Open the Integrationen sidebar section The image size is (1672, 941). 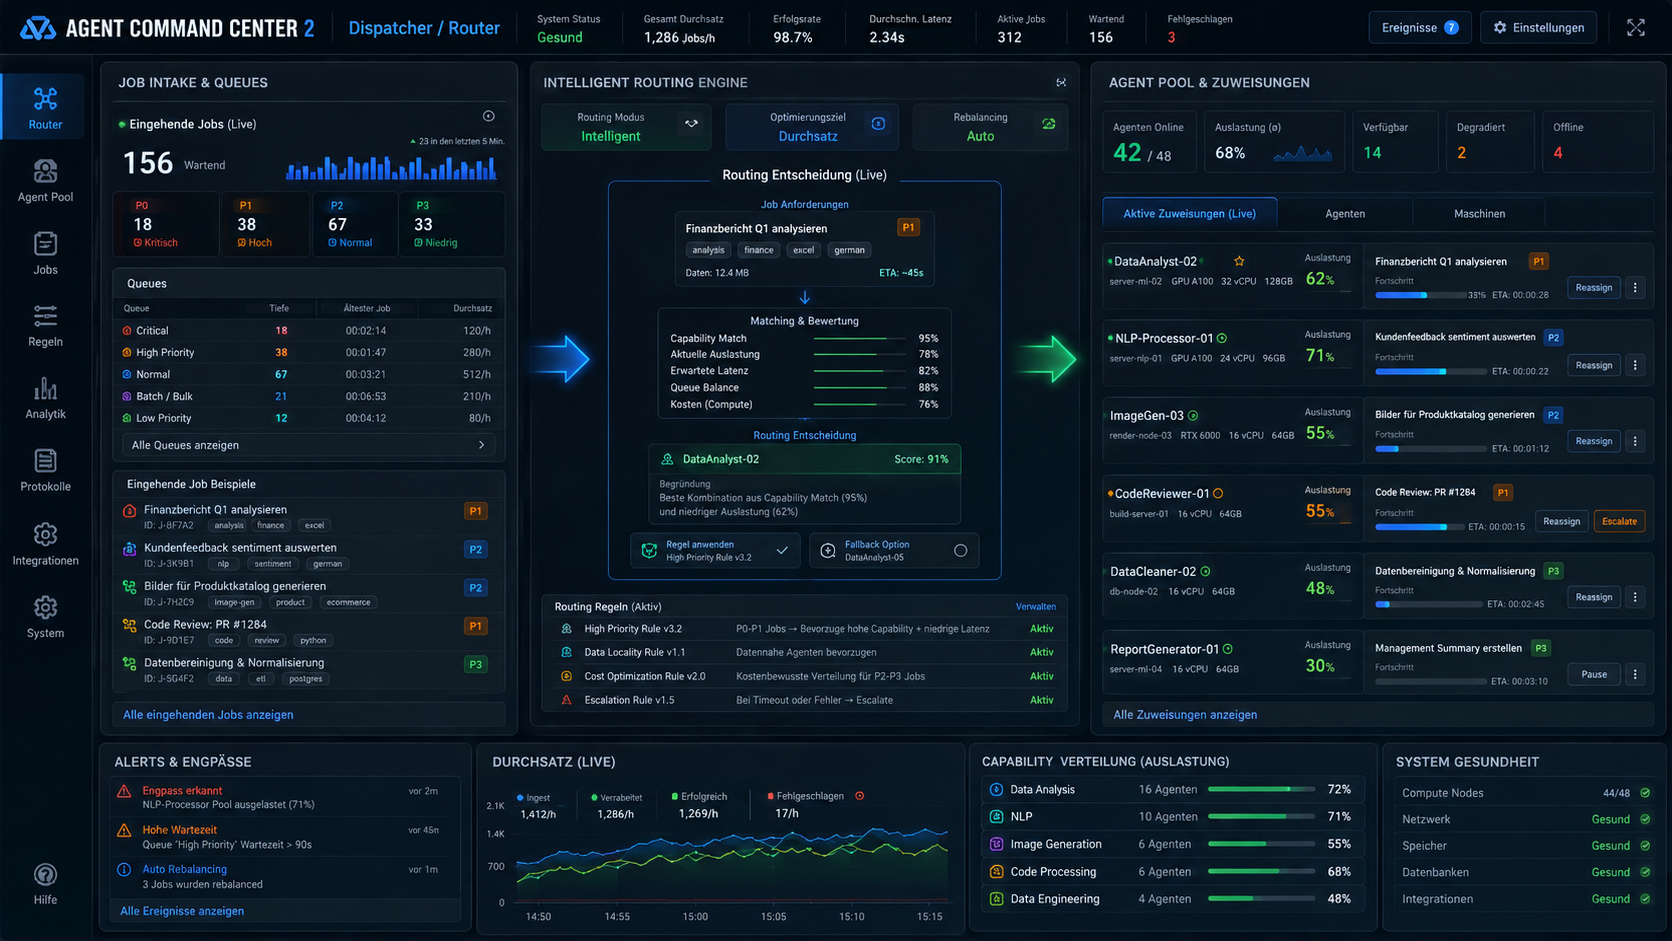point(45,544)
